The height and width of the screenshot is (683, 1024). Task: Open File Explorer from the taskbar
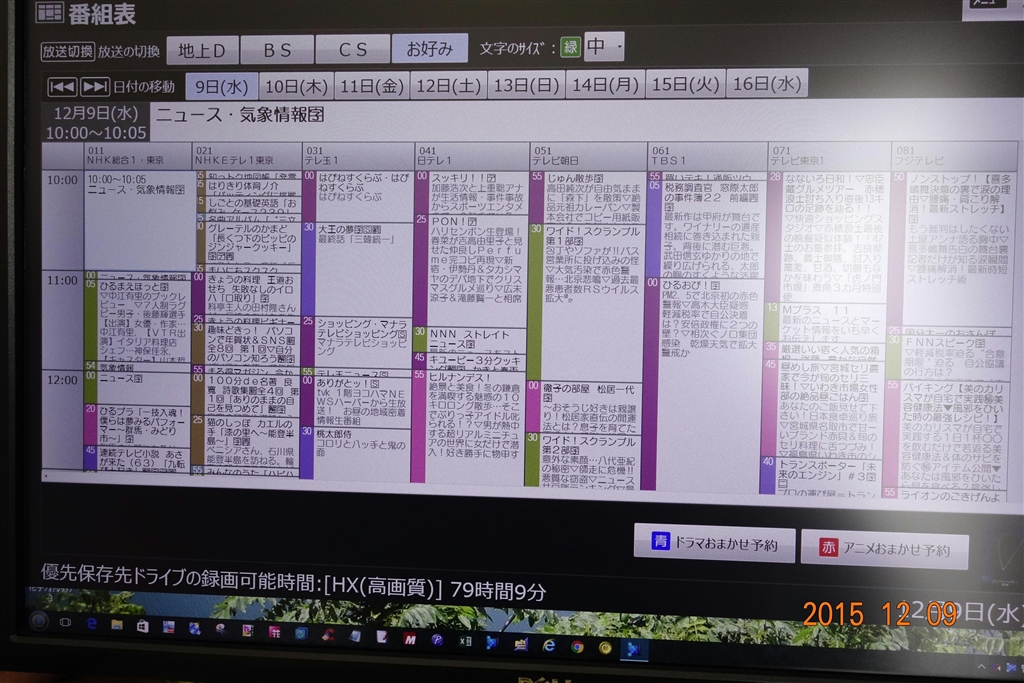(117, 625)
